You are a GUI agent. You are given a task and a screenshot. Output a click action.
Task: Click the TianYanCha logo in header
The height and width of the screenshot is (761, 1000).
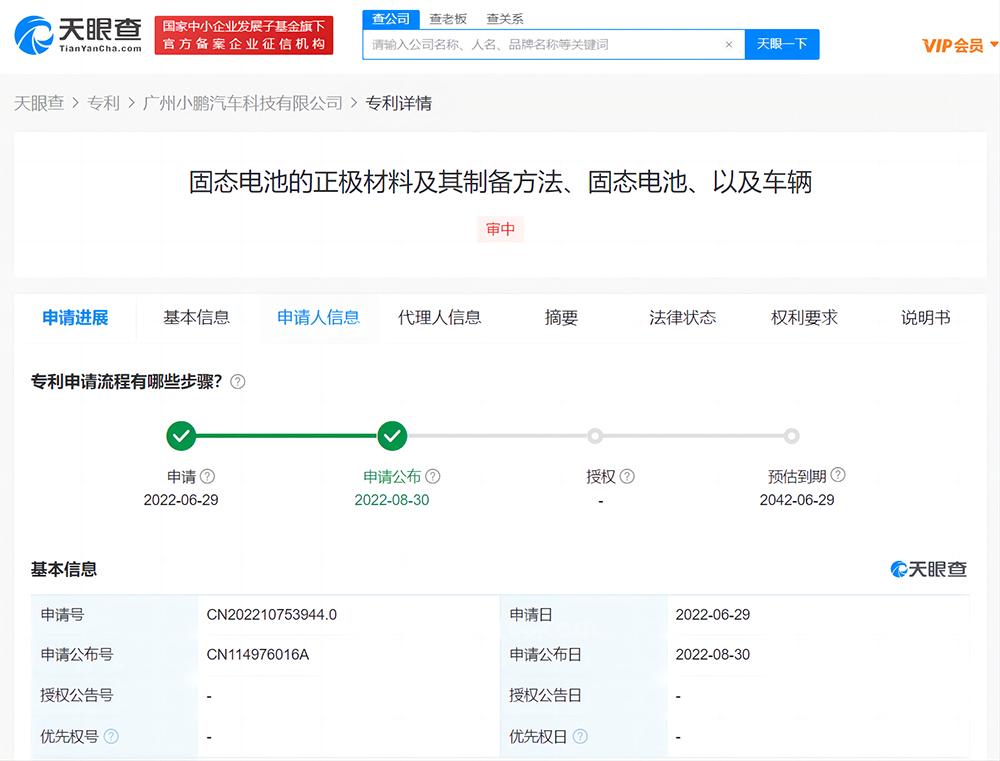click(78, 35)
